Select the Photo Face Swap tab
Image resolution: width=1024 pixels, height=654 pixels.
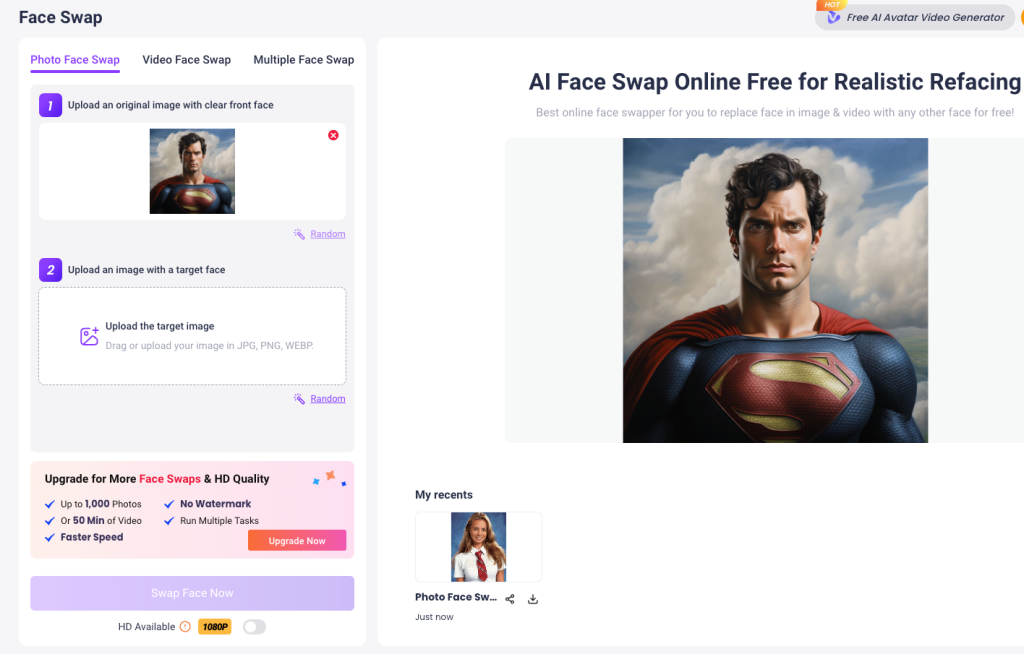click(74, 60)
